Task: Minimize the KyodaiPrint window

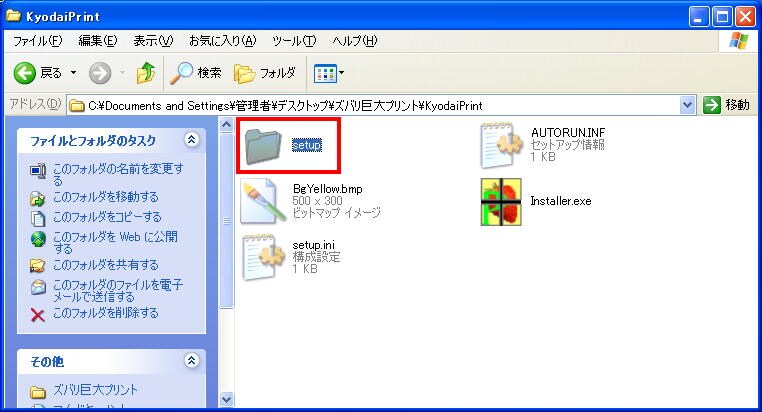Action: coord(699,17)
